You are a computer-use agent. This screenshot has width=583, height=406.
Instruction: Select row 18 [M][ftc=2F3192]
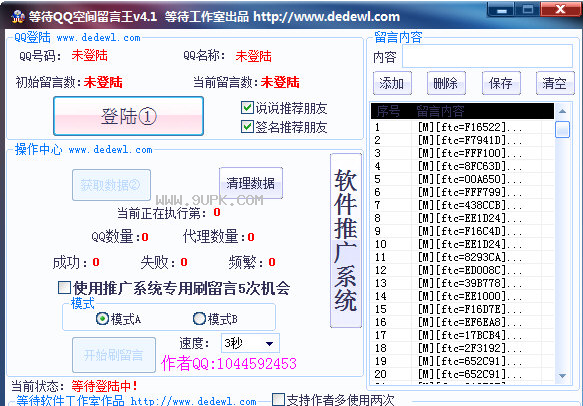463,348
